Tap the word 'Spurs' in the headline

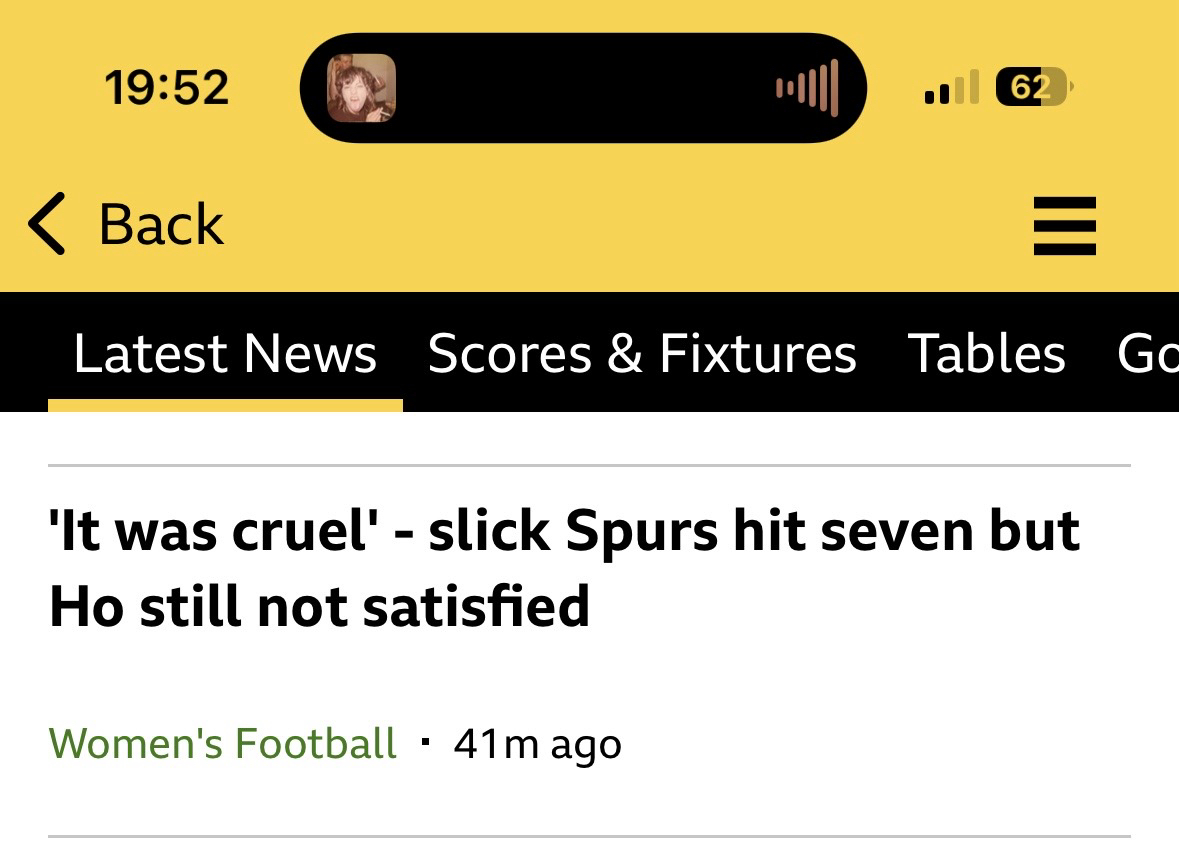[642, 530]
